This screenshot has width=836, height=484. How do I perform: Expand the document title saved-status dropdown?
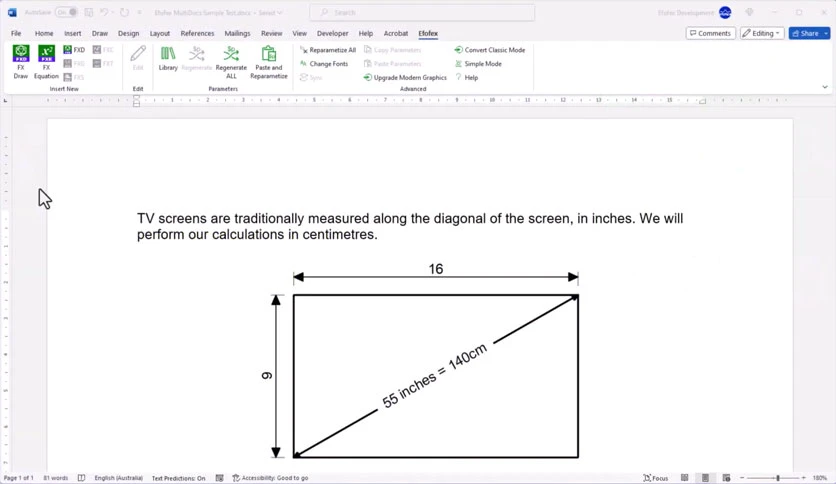pyautogui.click(x=279, y=12)
